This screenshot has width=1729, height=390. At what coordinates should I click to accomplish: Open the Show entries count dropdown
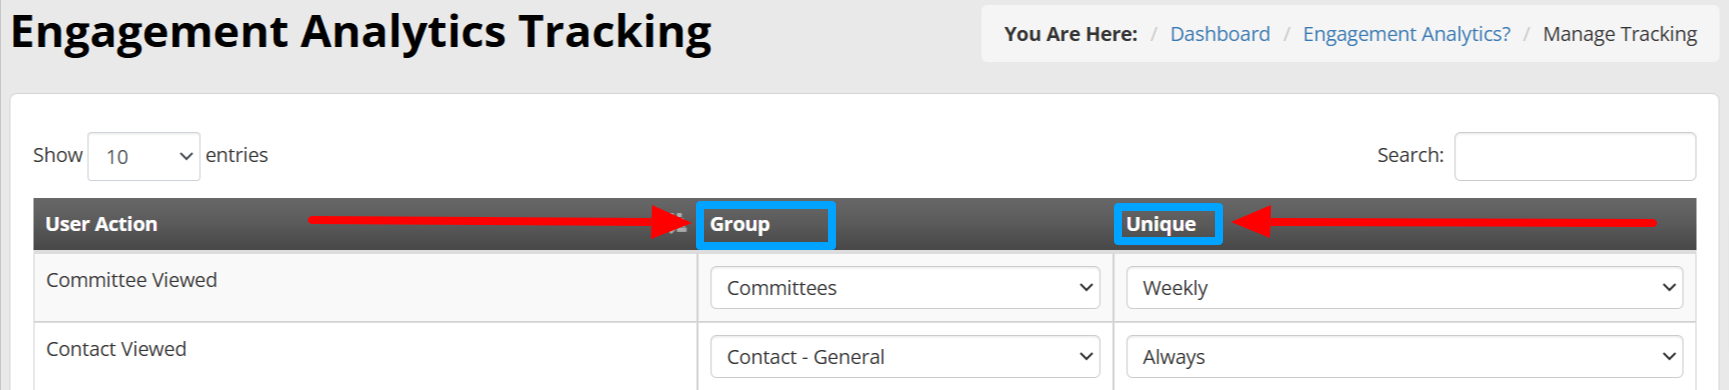coord(144,156)
